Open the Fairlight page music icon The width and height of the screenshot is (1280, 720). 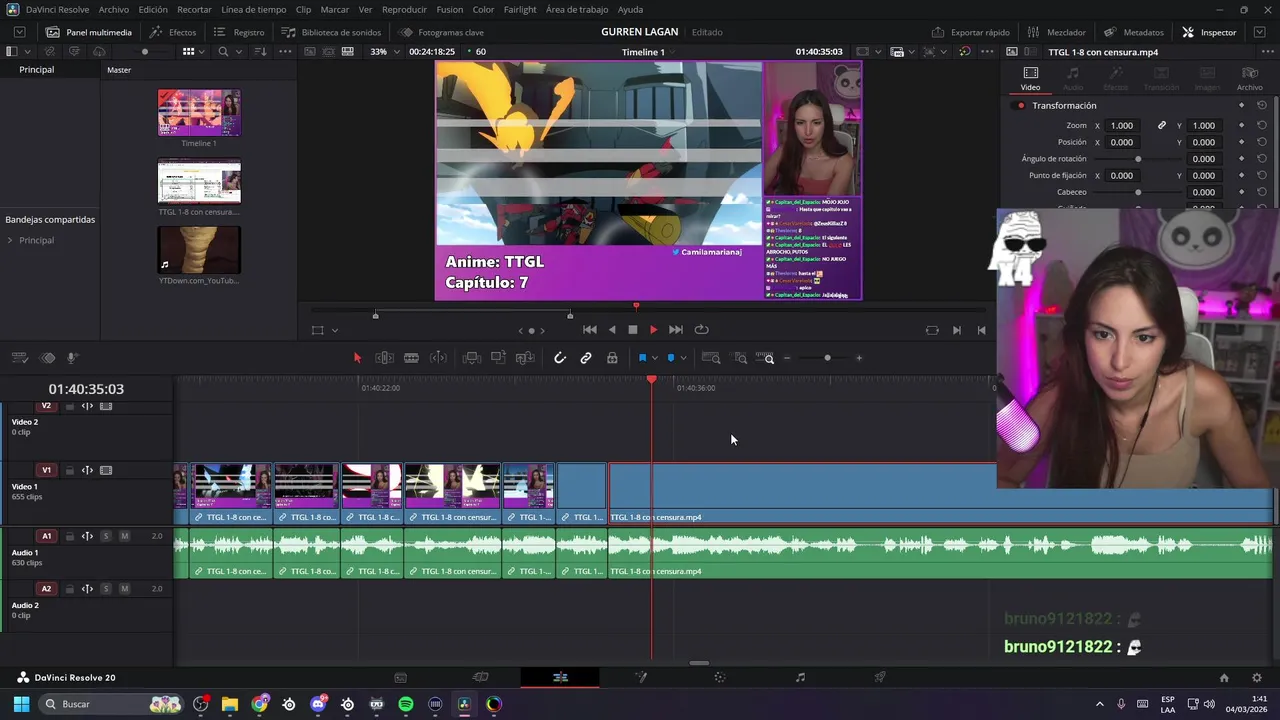pyautogui.click(x=800, y=677)
